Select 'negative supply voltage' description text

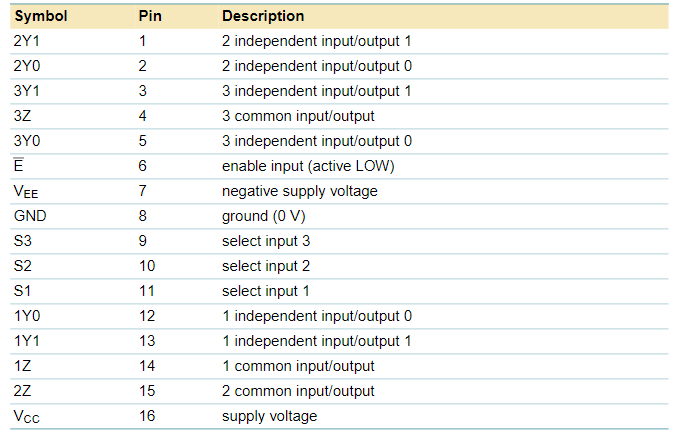point(299,191)
